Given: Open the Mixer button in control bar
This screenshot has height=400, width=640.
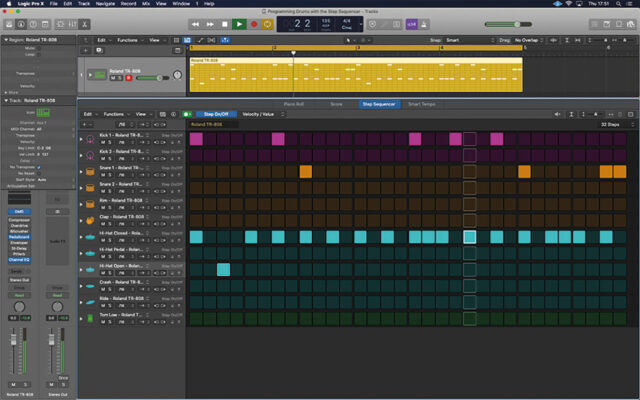Looking at the screenshot, I should point(73,24).
